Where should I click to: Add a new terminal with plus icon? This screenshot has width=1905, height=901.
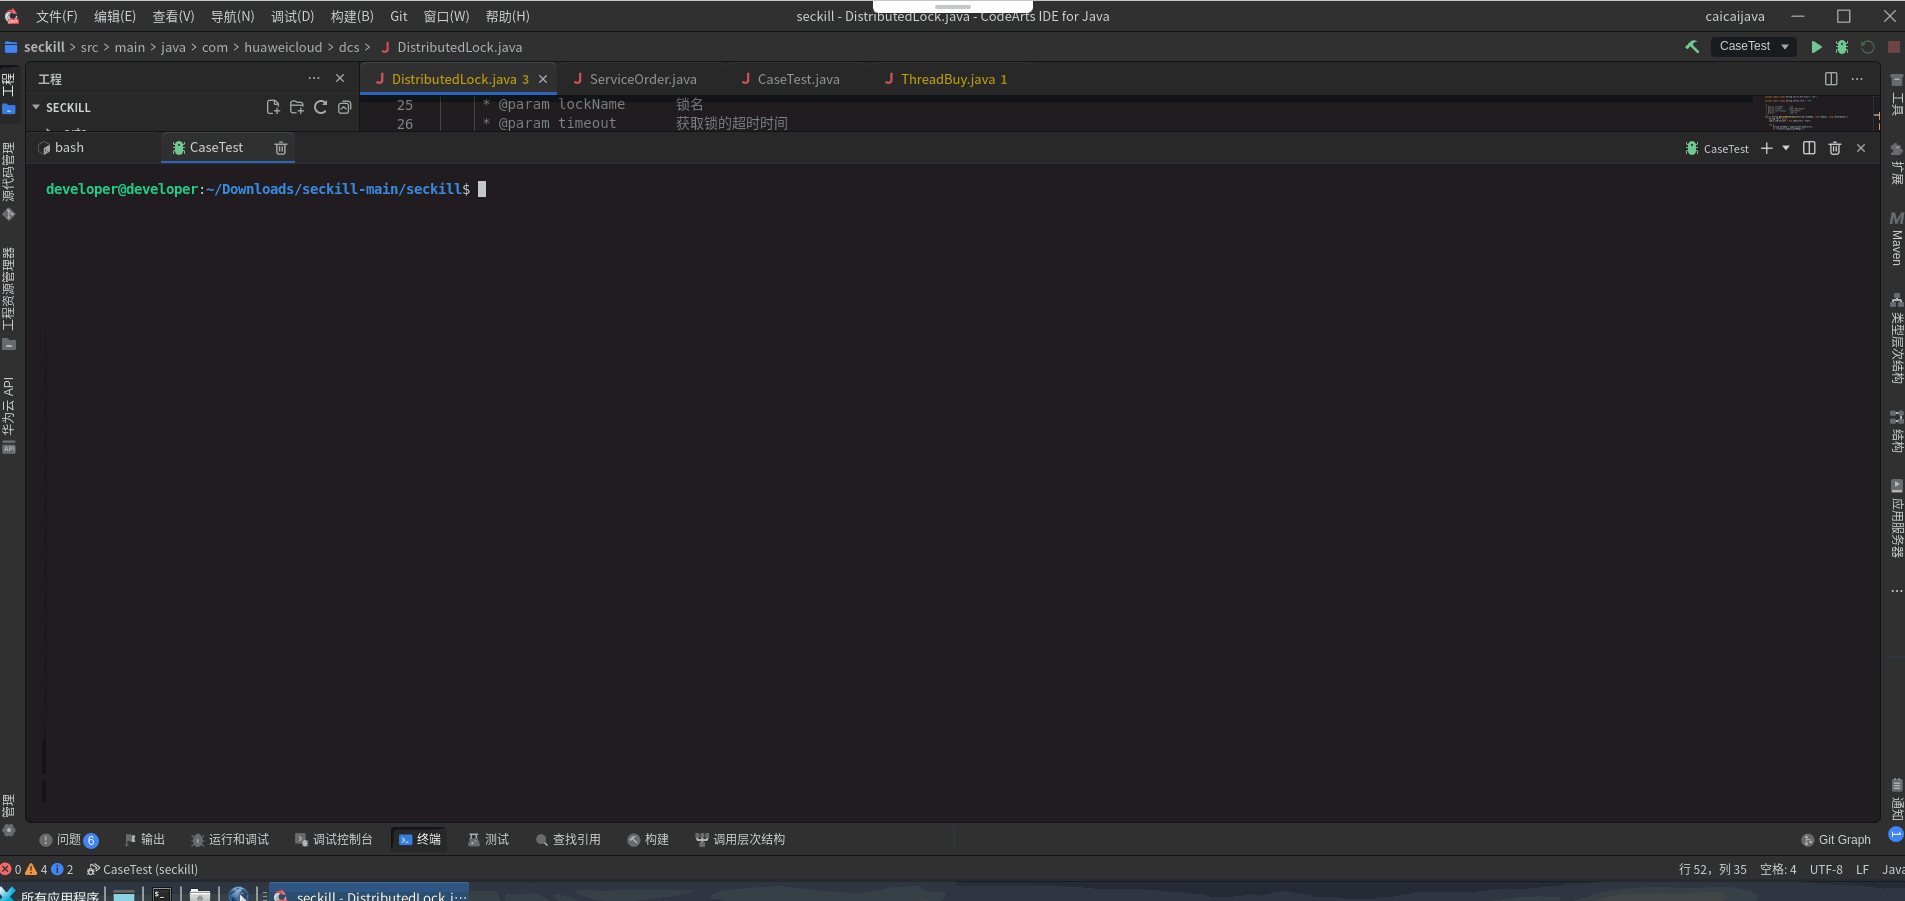click(1767, 148)
